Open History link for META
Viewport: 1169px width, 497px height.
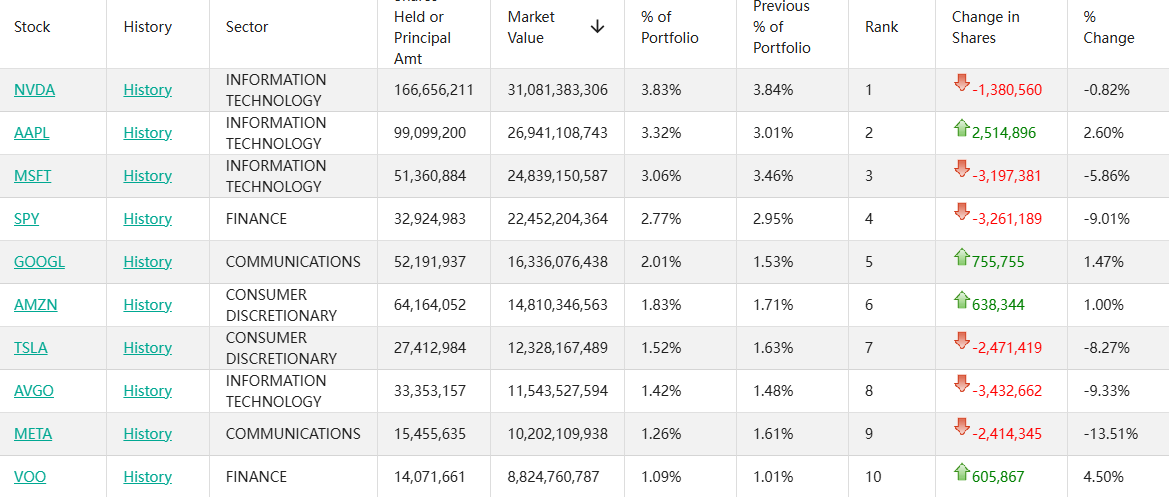[148, 434]
